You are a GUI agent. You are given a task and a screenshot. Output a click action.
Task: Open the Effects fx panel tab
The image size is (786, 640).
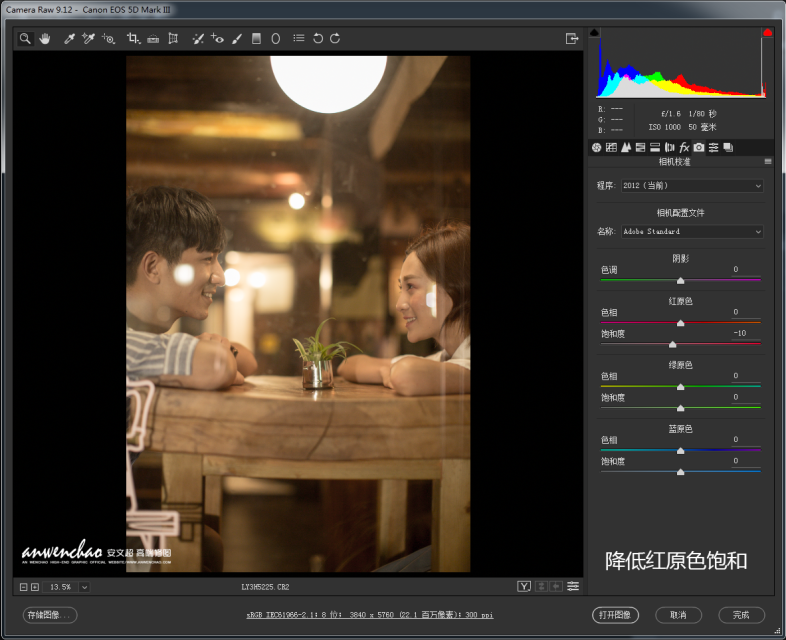point(684,147)
